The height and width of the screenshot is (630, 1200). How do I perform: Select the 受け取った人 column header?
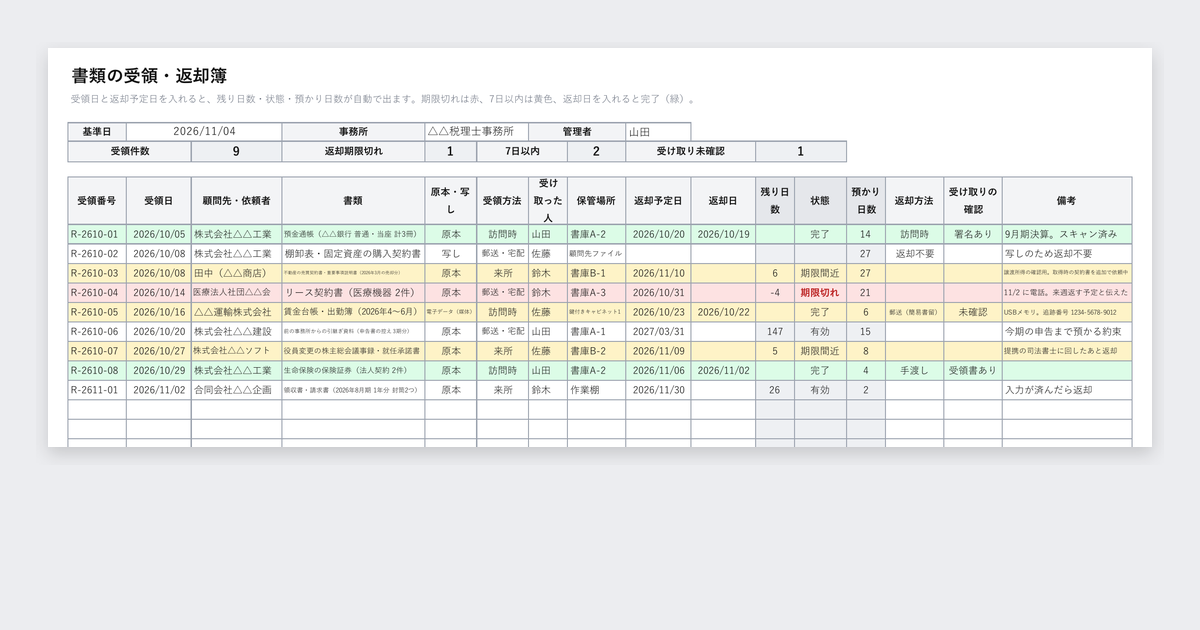(x=548, y=201)
